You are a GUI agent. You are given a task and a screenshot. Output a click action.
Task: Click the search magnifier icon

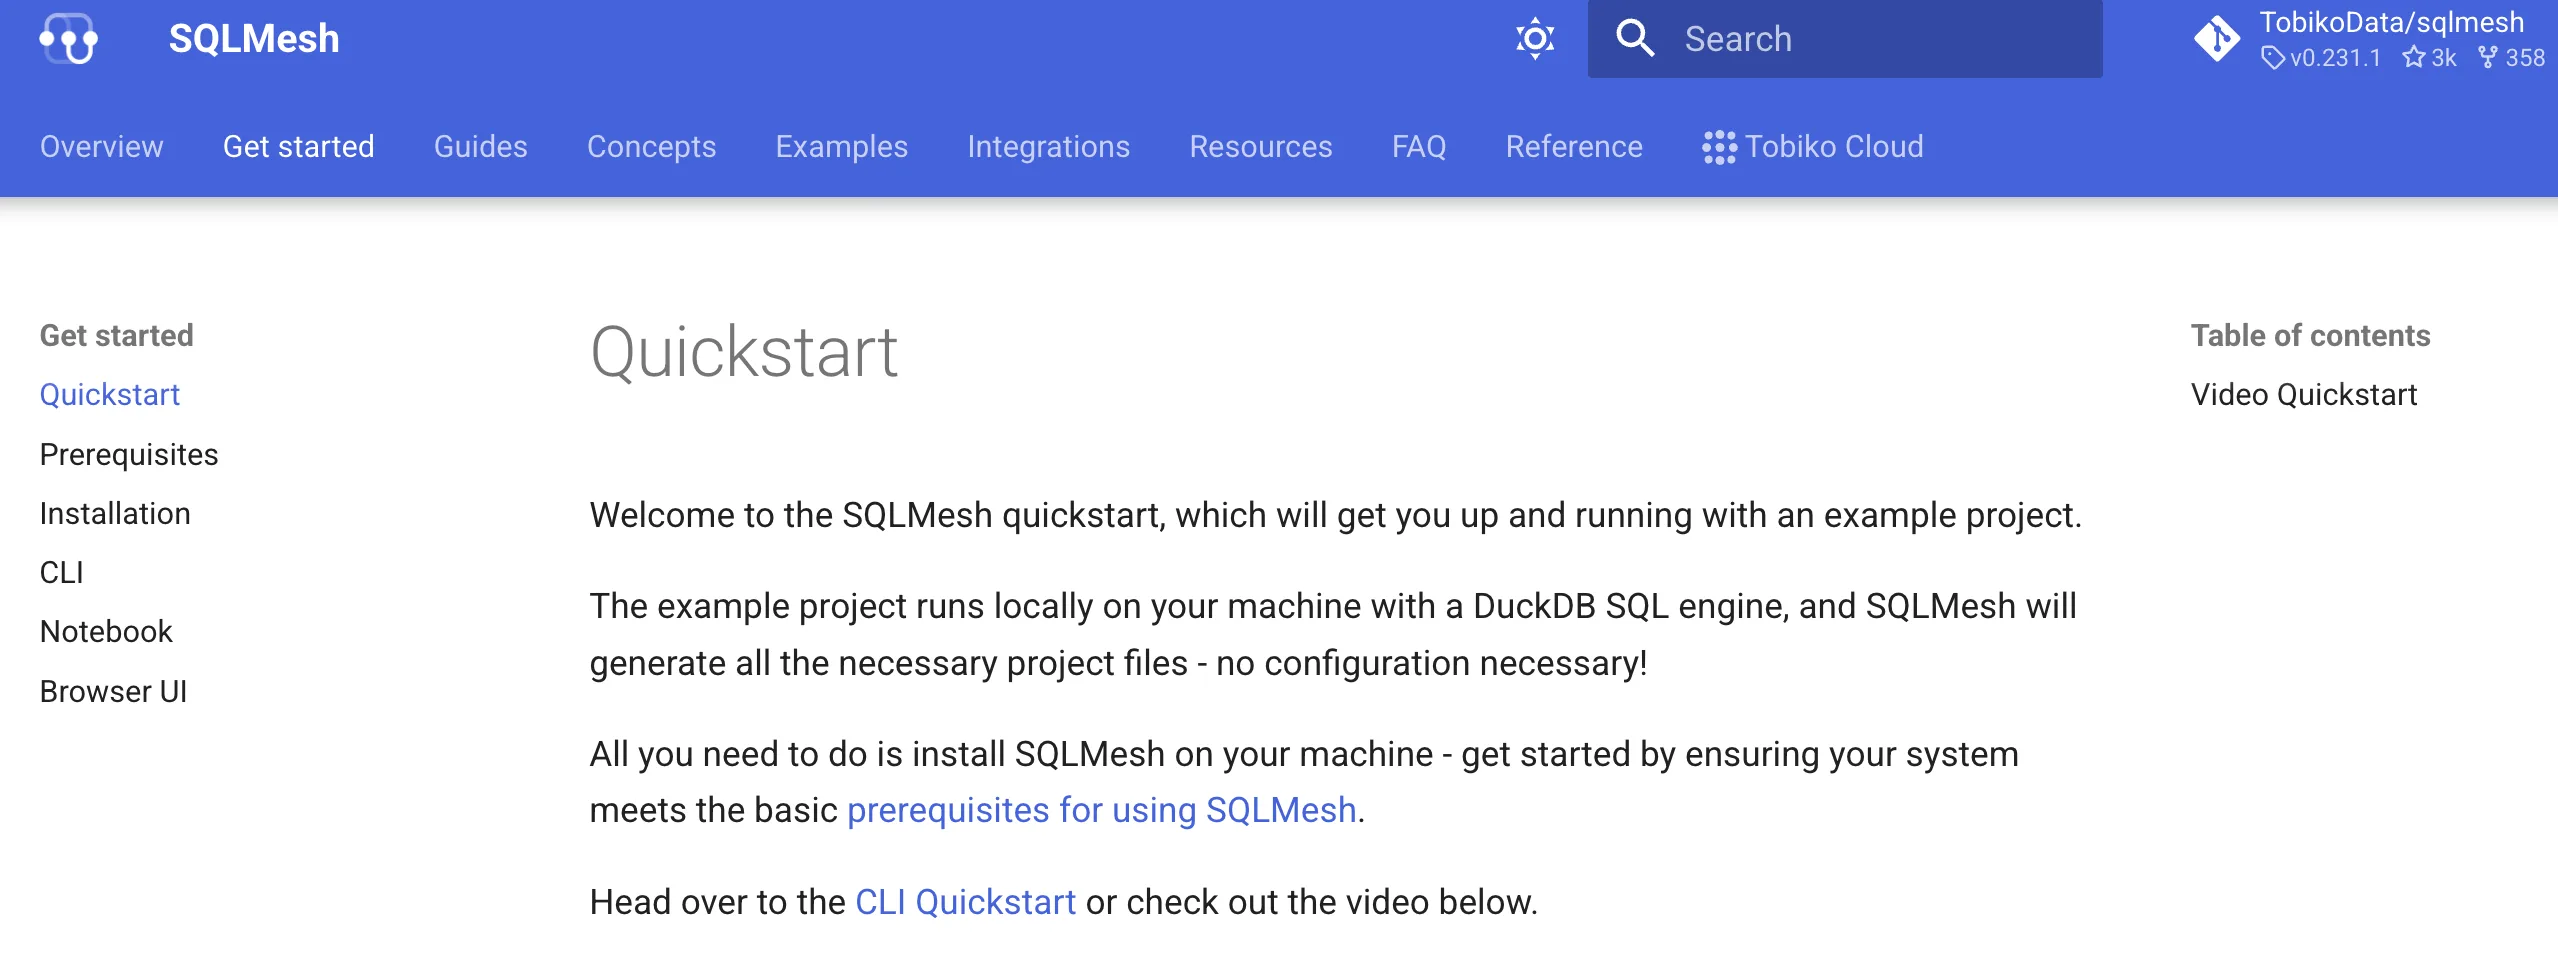tap(1634, 38)
